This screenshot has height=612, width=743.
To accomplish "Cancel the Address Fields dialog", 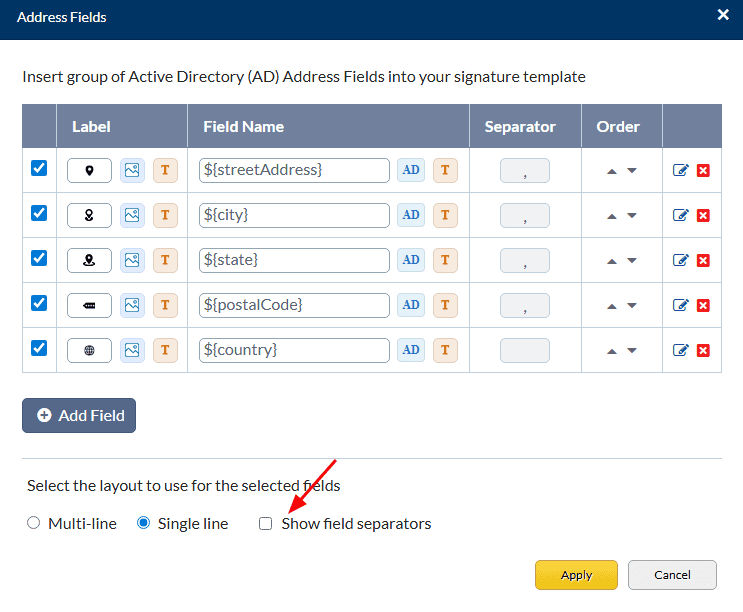I will point(672,575).
